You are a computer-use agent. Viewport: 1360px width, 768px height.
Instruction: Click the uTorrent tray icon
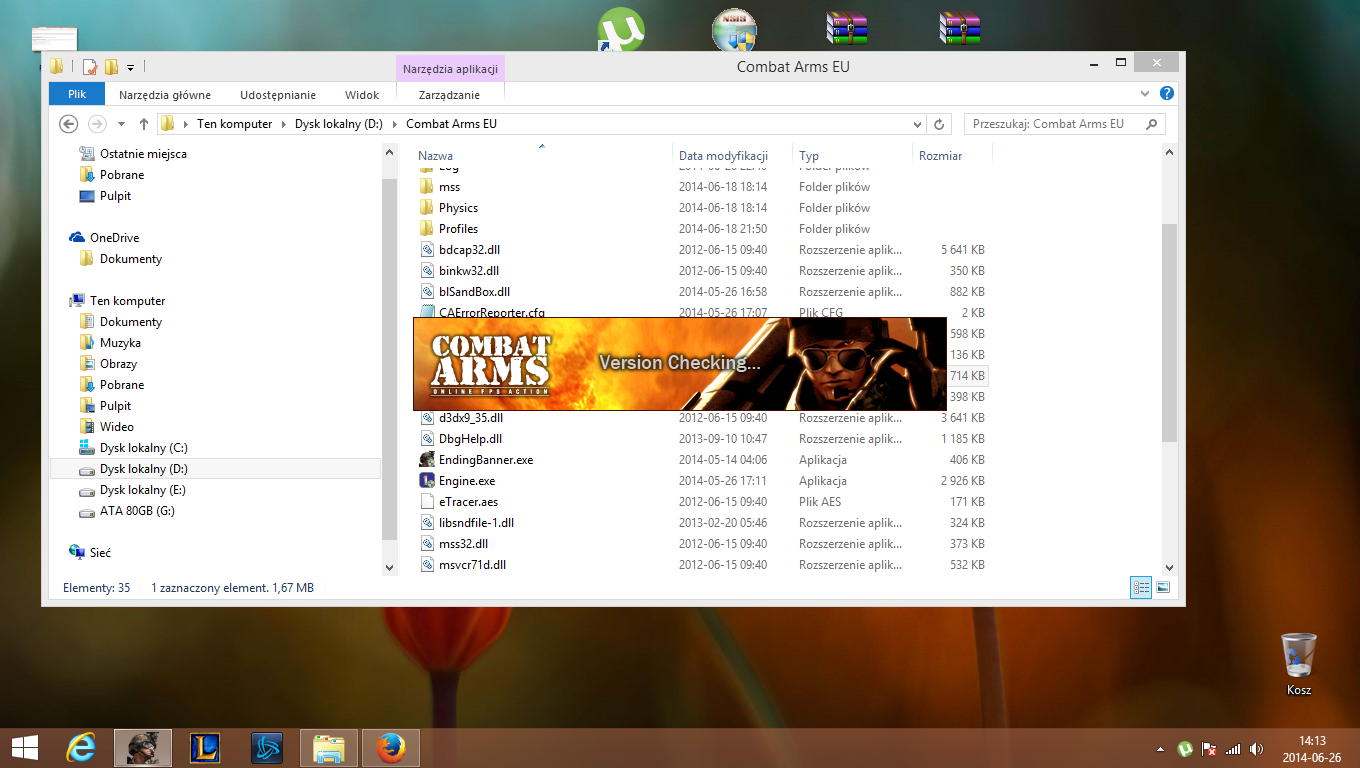click(x=1185, y=748)
